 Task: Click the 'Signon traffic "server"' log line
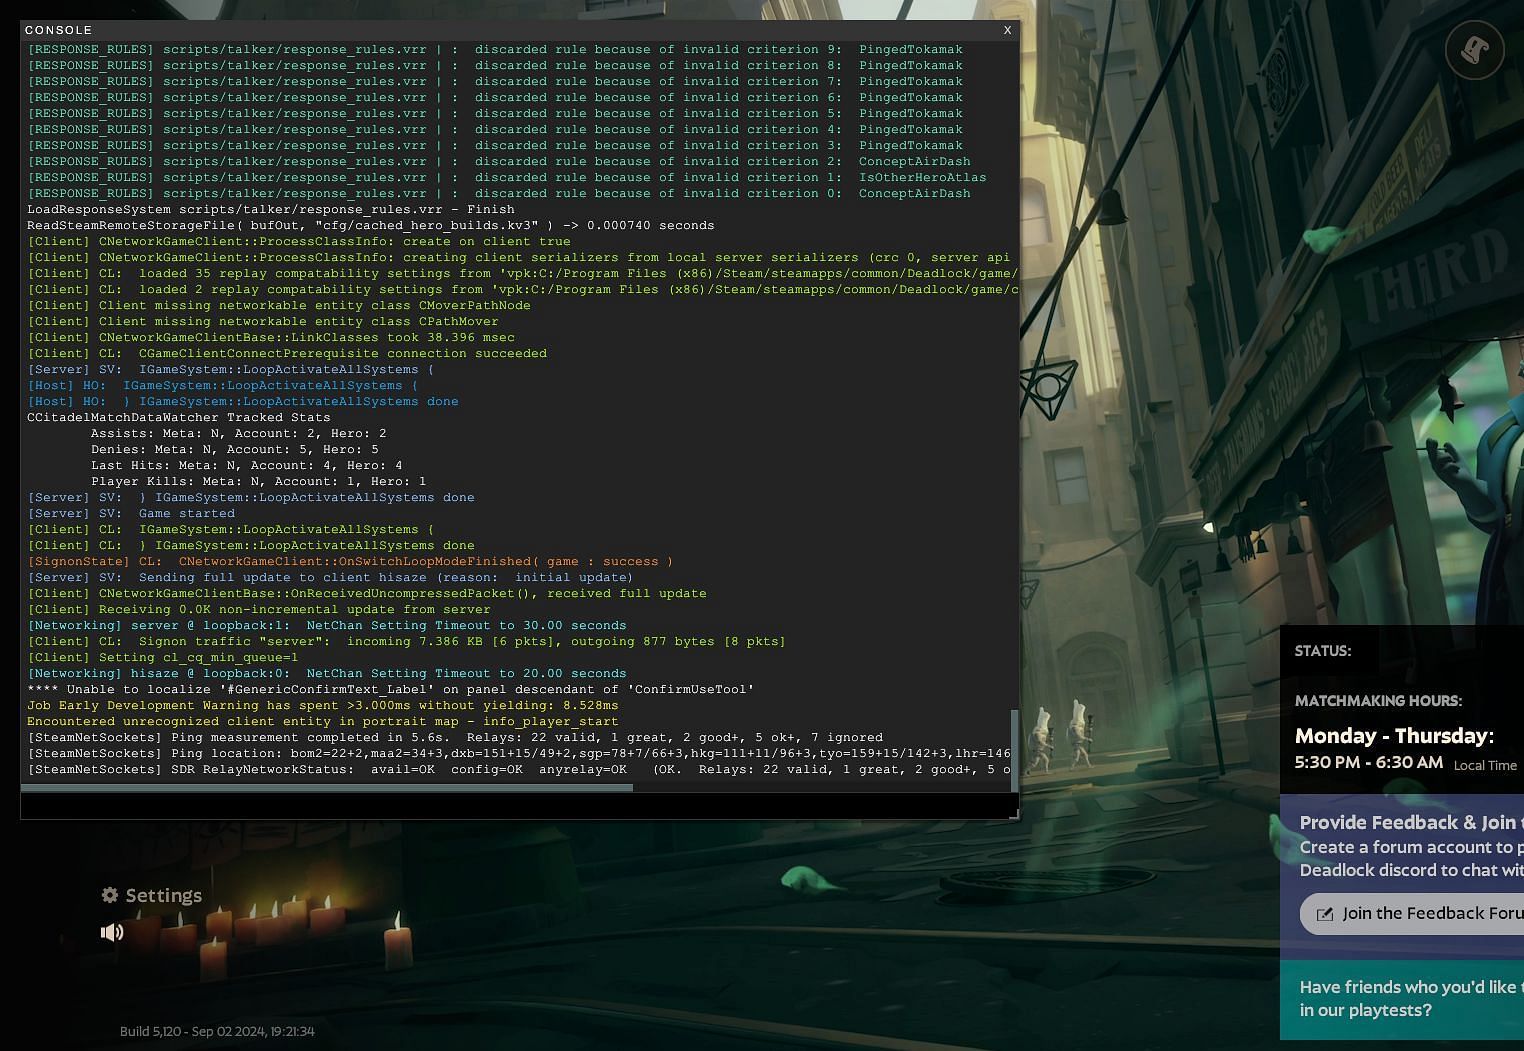point(406,641)
